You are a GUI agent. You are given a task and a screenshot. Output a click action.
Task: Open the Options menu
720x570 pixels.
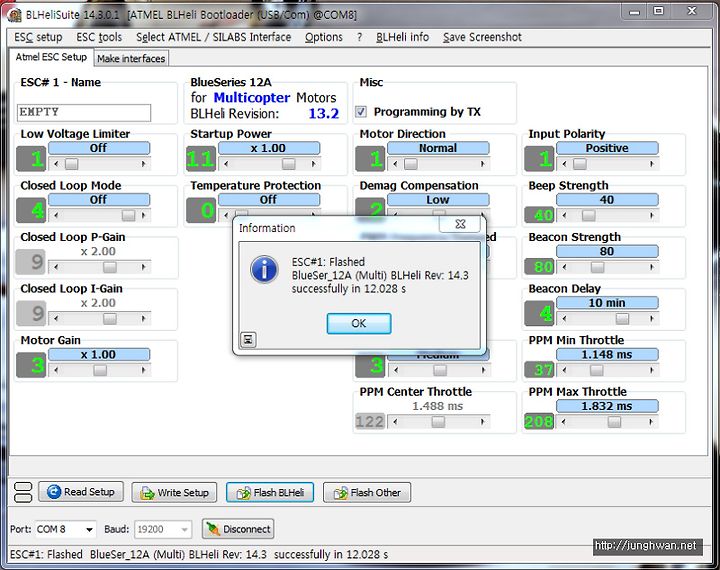point(324,37)
